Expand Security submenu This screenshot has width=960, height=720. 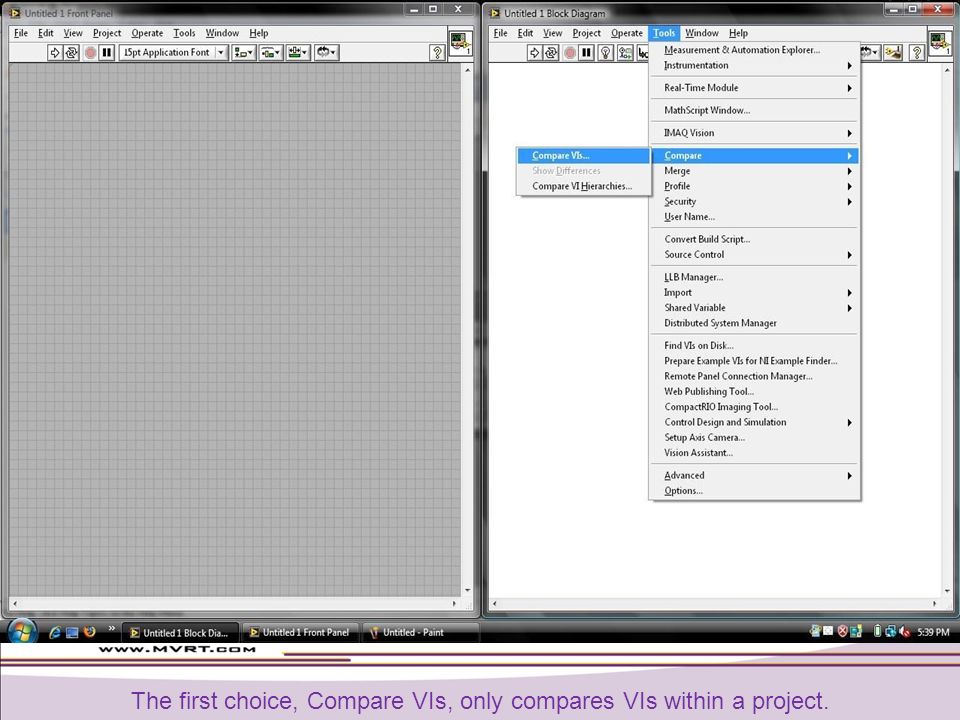tap(754, 201)
